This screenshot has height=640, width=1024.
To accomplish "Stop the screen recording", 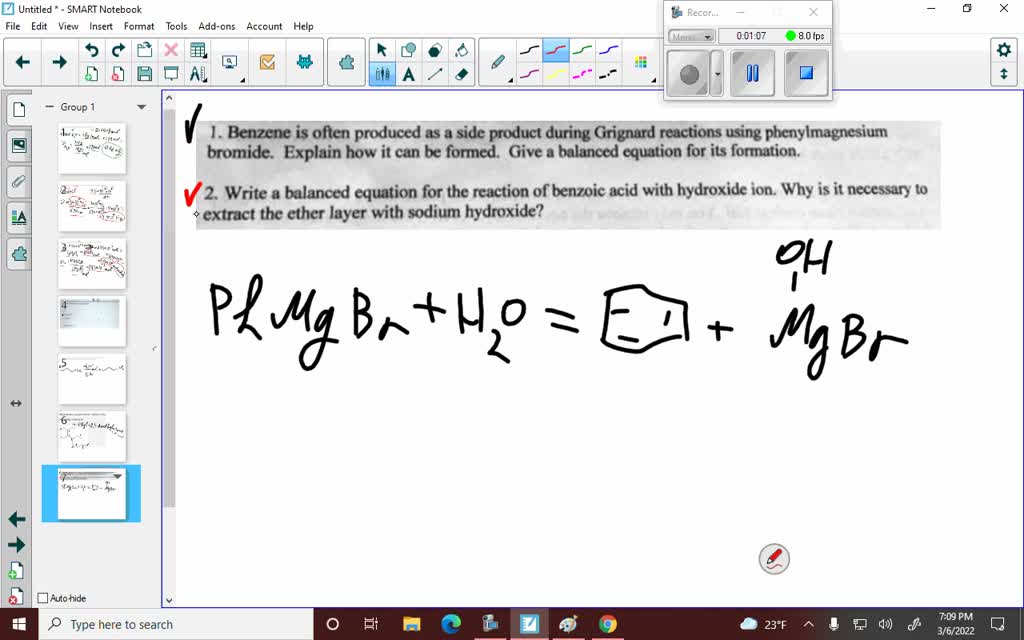I will (x=805, y=73).
